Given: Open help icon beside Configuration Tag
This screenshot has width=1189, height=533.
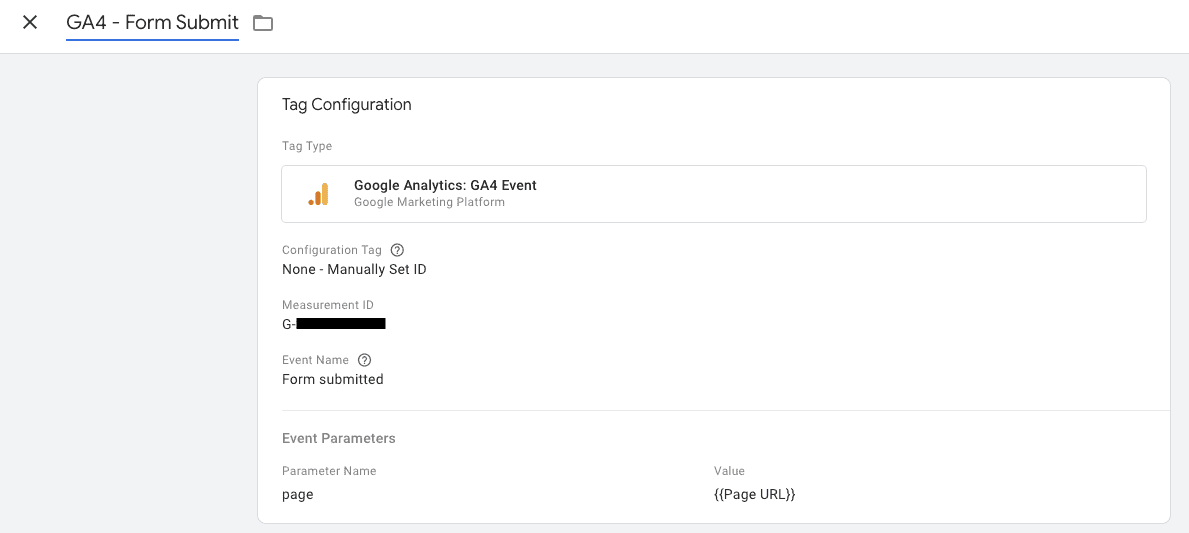Looking at the screenshot, I should point(397,250).
